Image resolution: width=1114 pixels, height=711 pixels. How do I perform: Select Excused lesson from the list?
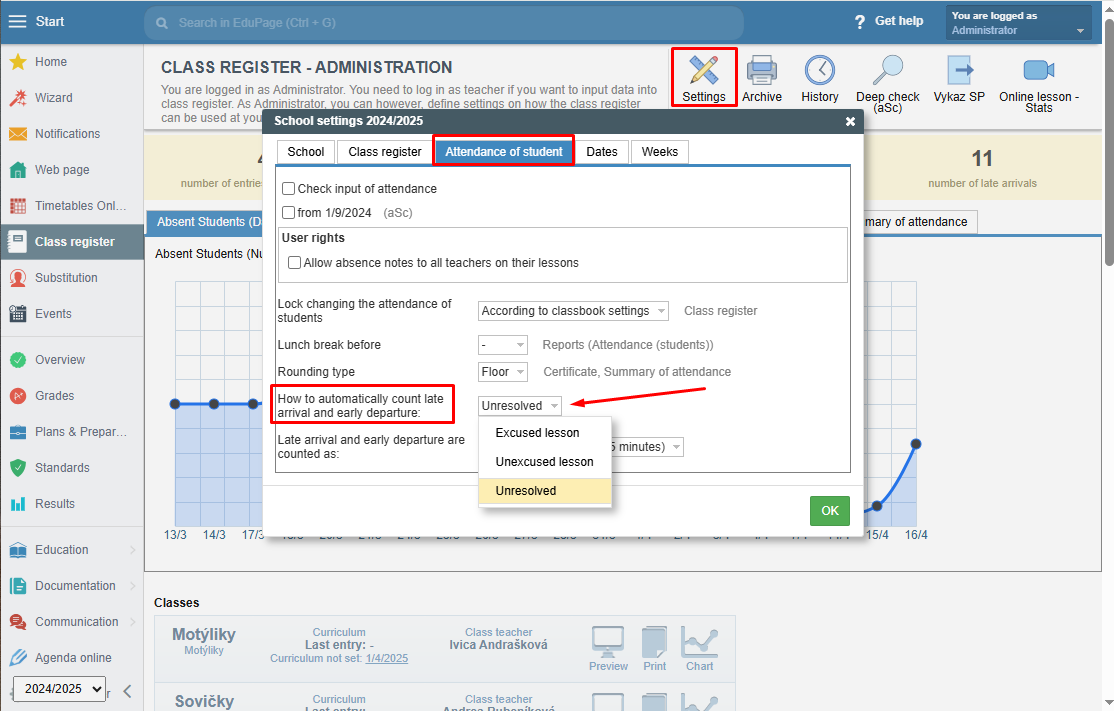pyautogui.click(x=537, y=433)
